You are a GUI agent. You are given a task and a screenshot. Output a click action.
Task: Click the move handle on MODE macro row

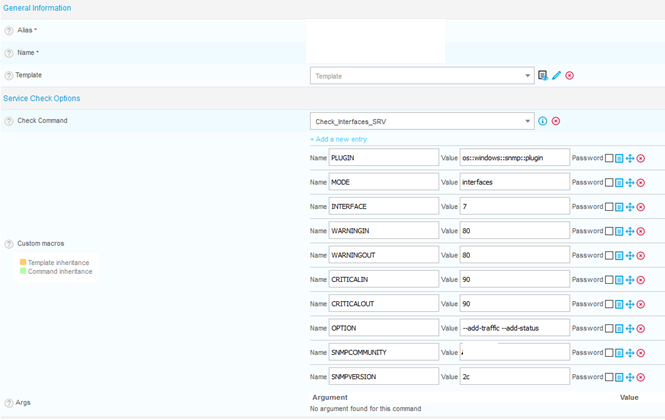pos(630,182)
